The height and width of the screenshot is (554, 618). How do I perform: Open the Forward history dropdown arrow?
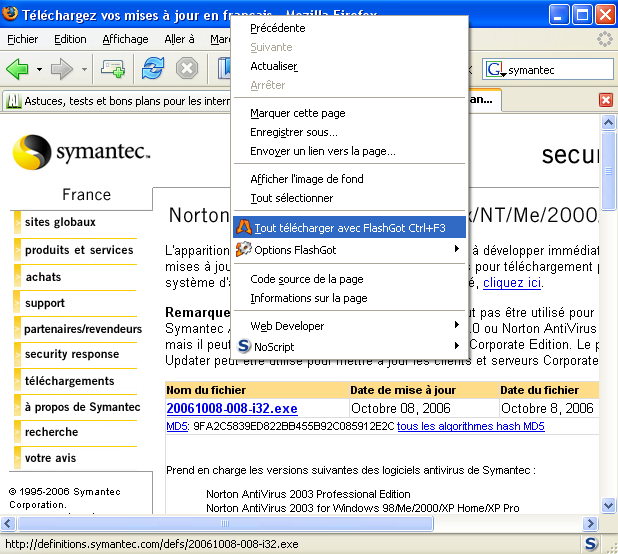coord(84,70)
